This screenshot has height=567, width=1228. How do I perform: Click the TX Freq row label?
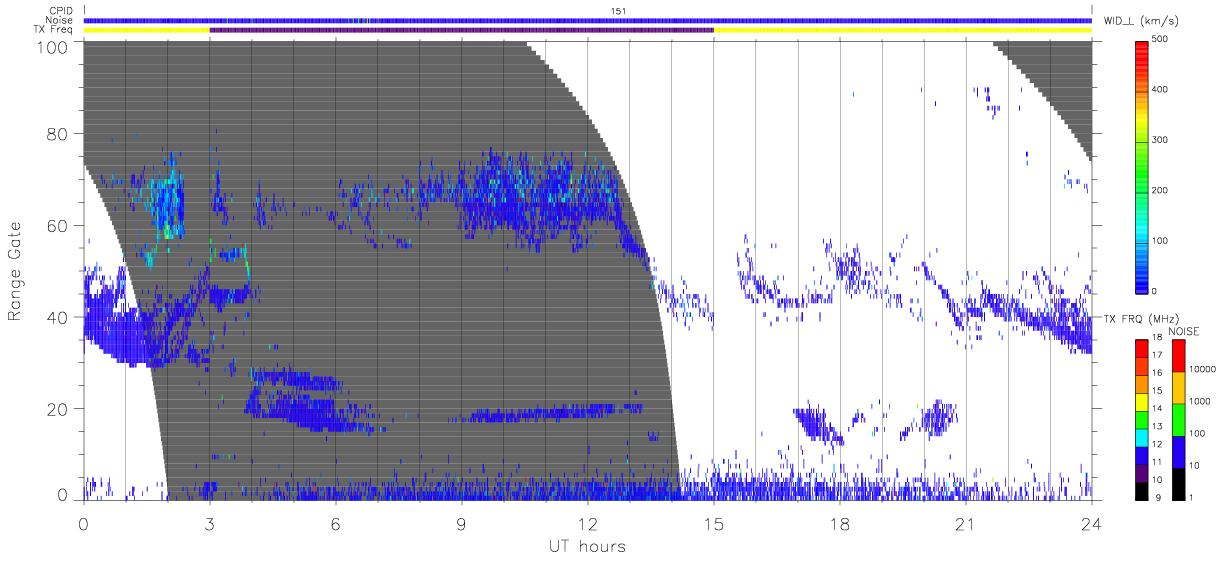[x=55, y=29]
